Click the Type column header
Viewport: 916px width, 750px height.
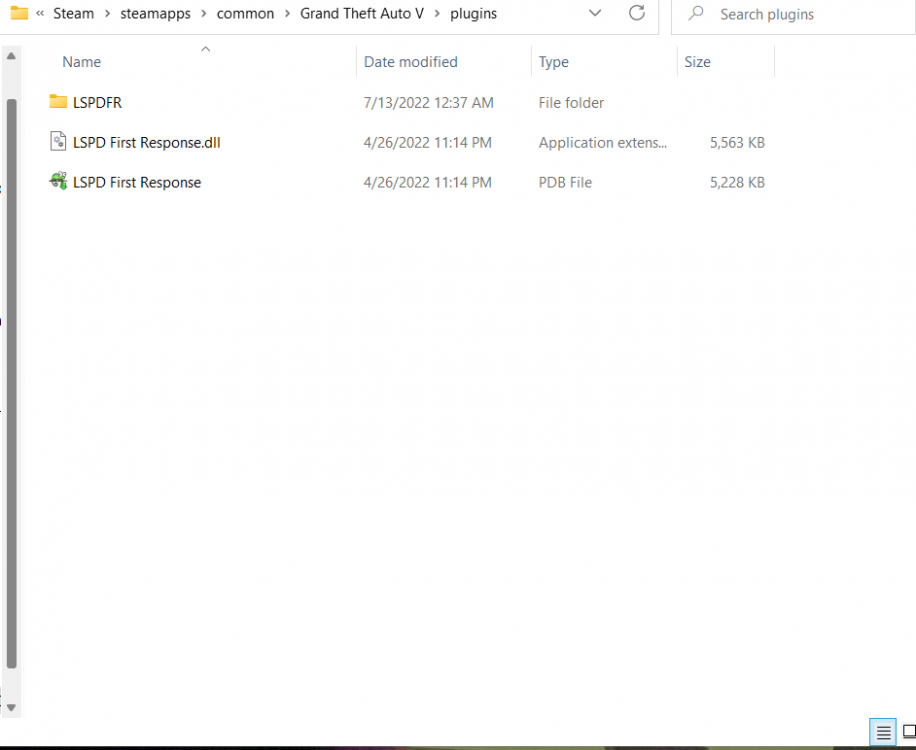[x=553, y=61]
